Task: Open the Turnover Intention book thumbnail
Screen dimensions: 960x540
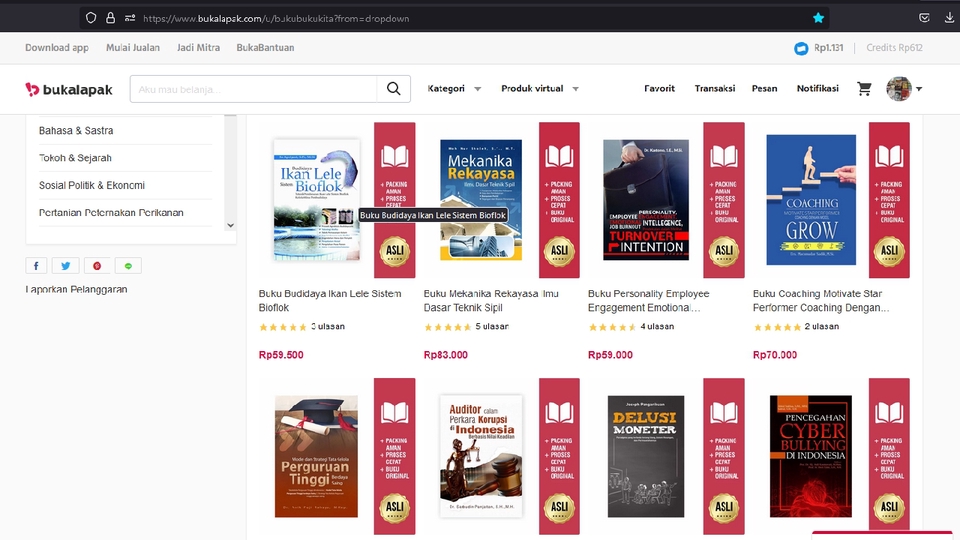Action: [x=646, y=200]
